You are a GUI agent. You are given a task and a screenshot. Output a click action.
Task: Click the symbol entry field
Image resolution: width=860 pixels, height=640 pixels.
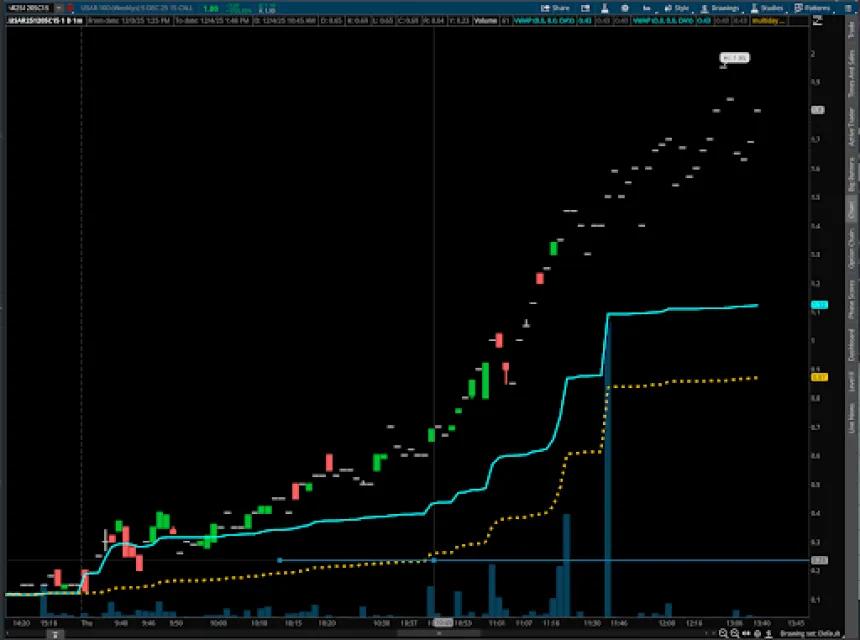point(29,8)
